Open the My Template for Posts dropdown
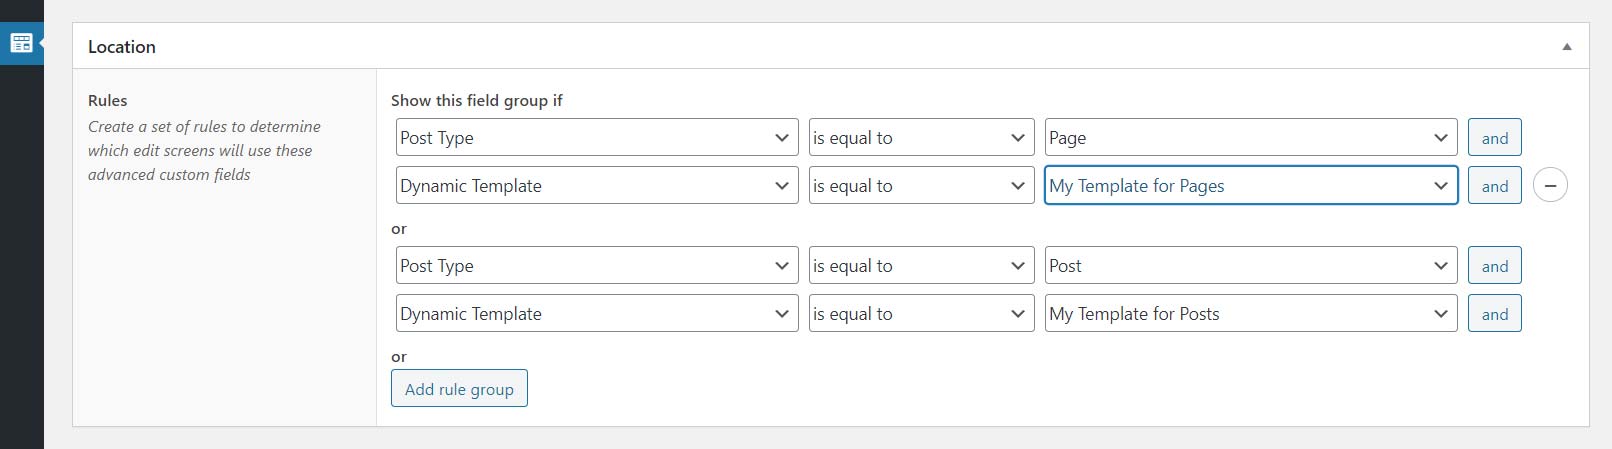The height and width of the screenshot is (449, 1612). pos(1250,314)
